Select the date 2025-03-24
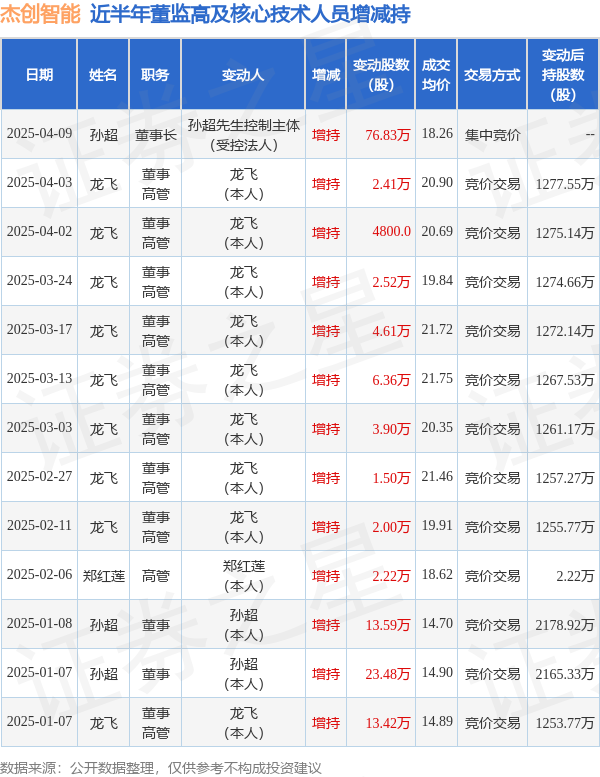This screenshot has width=600, height=777. click(39, 280)
